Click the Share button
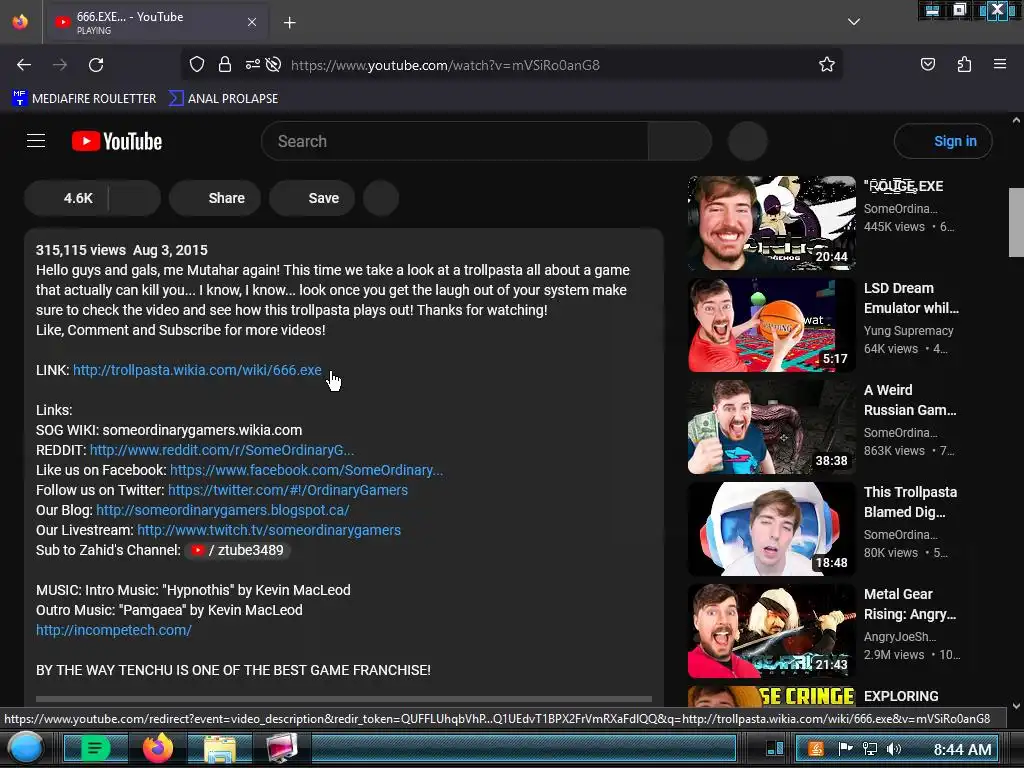The width and height of the screenshot is (1024, 768). pyautogui.click(x=215, y=198)
